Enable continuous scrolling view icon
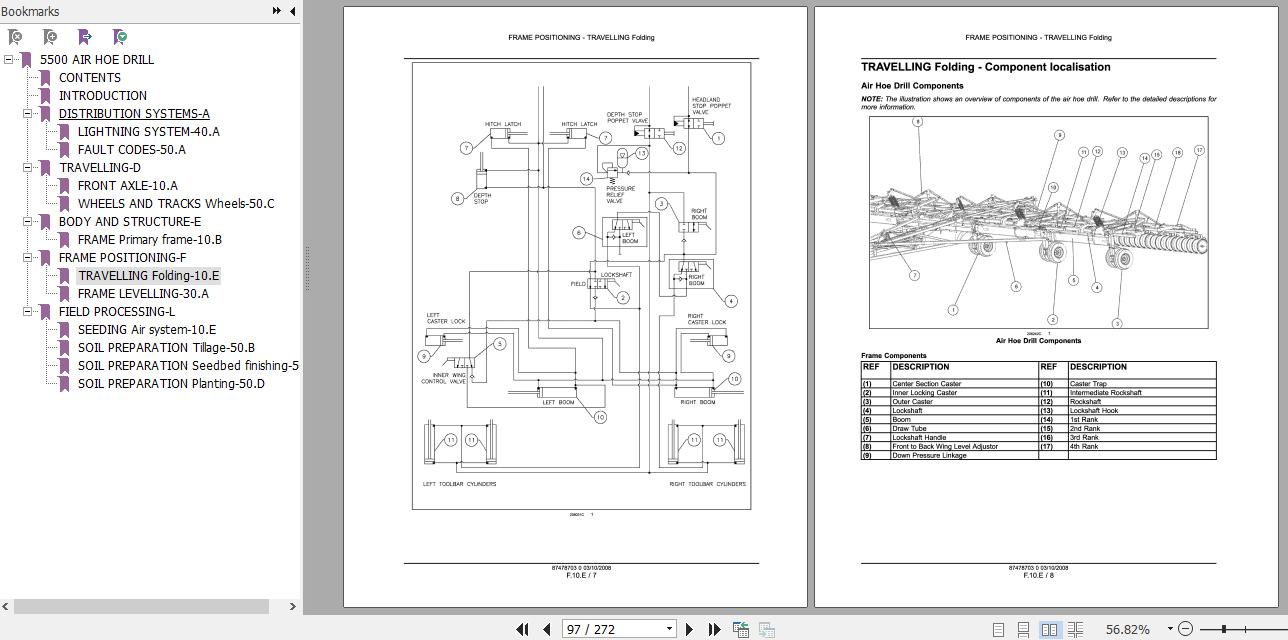This screenshot has height=640, width=1288. tap(1023, 629)
